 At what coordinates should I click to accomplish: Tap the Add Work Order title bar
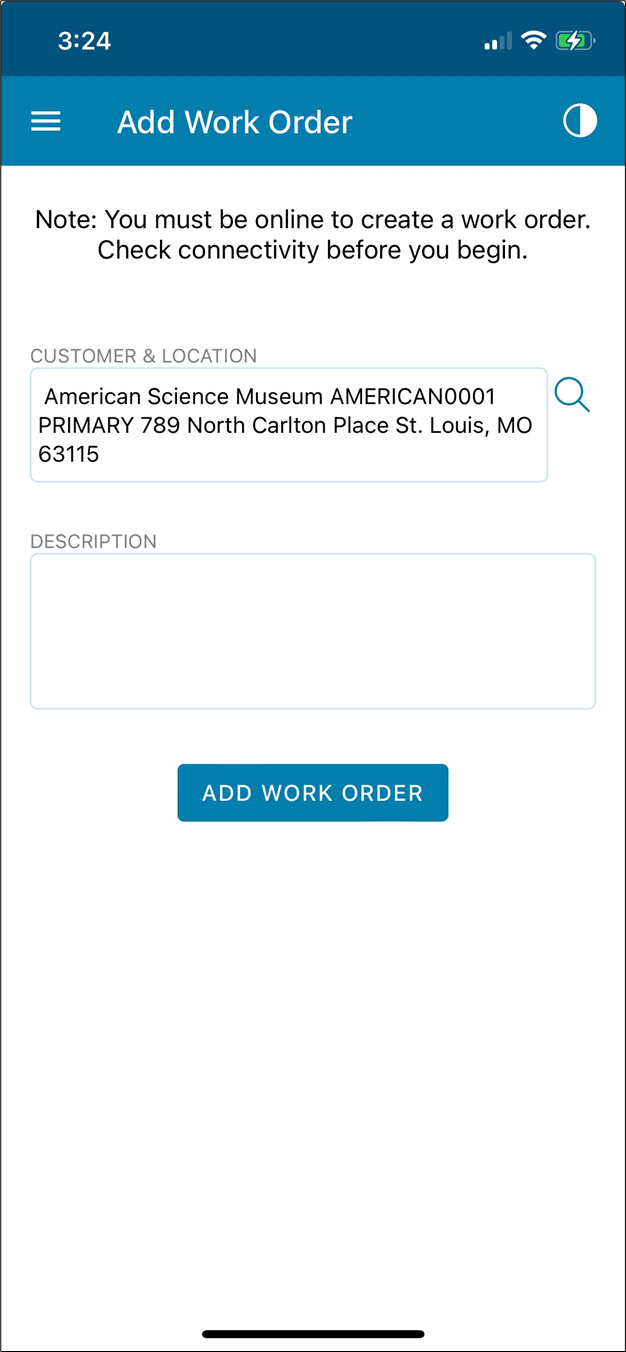(x=234, y=121)
